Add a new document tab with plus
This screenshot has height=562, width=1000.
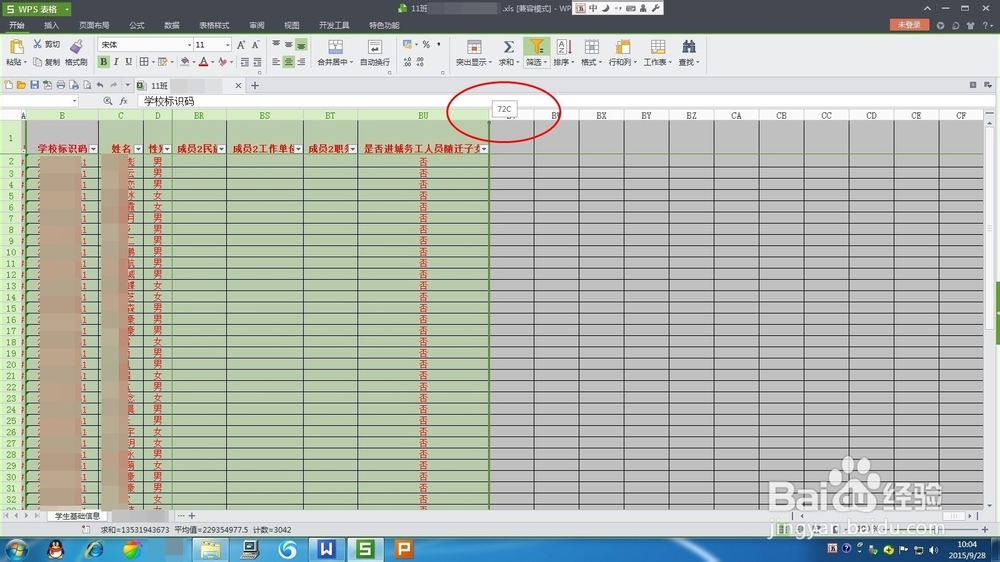[x=254, y=85]
